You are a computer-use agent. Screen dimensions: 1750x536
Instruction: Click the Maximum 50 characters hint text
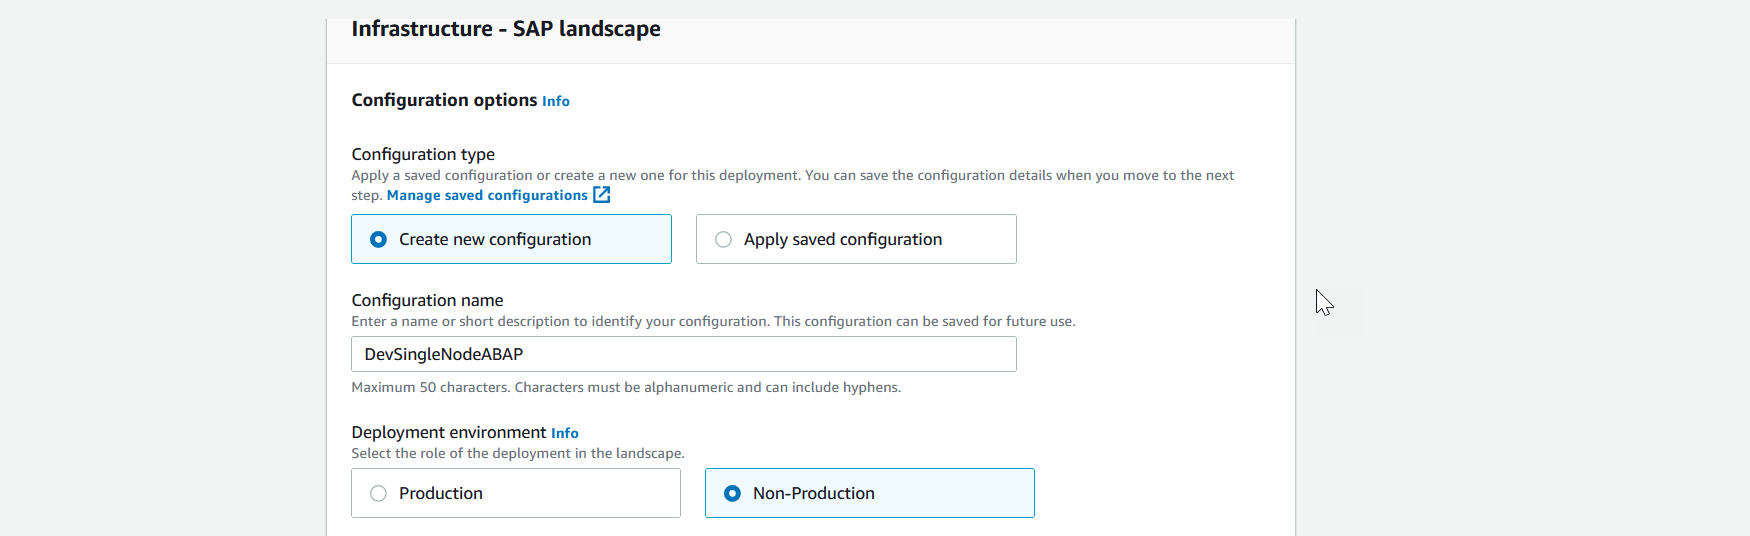pos(626,388)
